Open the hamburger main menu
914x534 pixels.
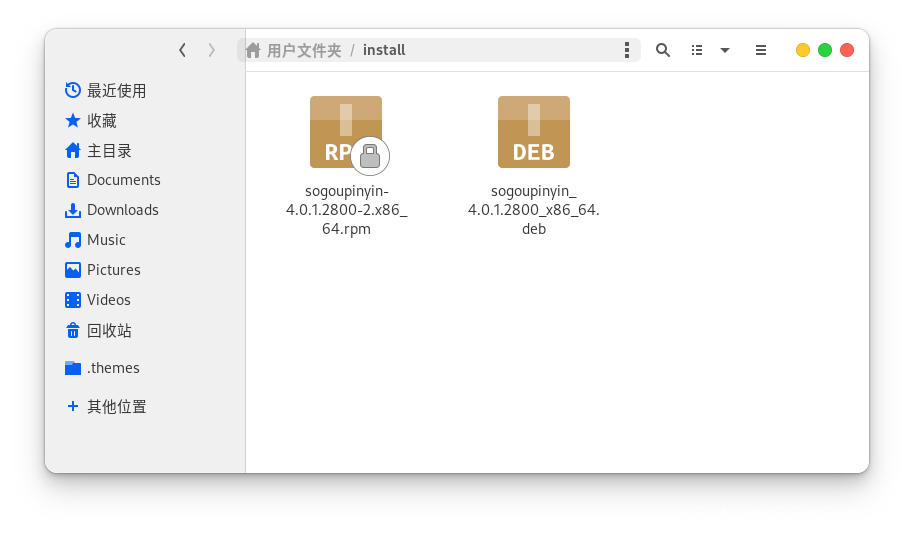[x=761, y=50]
